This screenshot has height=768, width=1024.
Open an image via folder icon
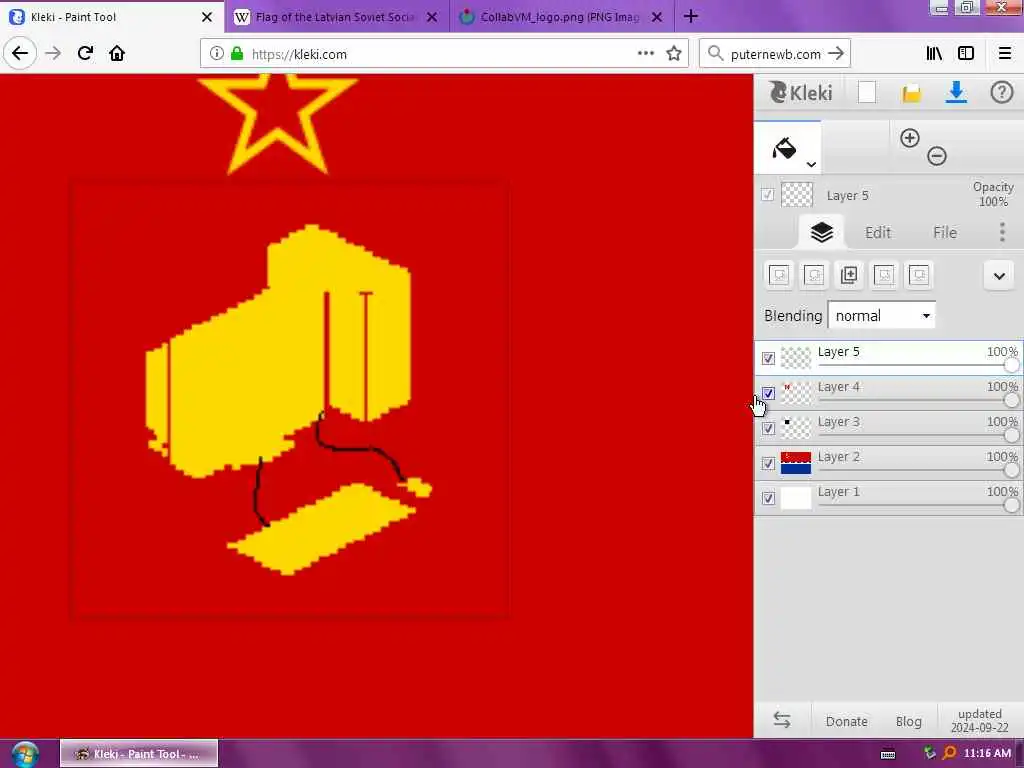(911, 93)
